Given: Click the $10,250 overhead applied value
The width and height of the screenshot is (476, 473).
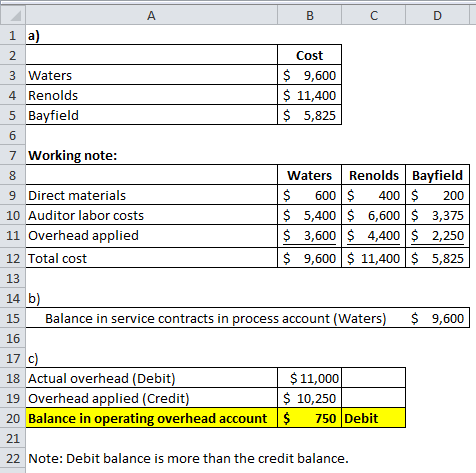Looking at the screenshot, I should click(309, 398).
